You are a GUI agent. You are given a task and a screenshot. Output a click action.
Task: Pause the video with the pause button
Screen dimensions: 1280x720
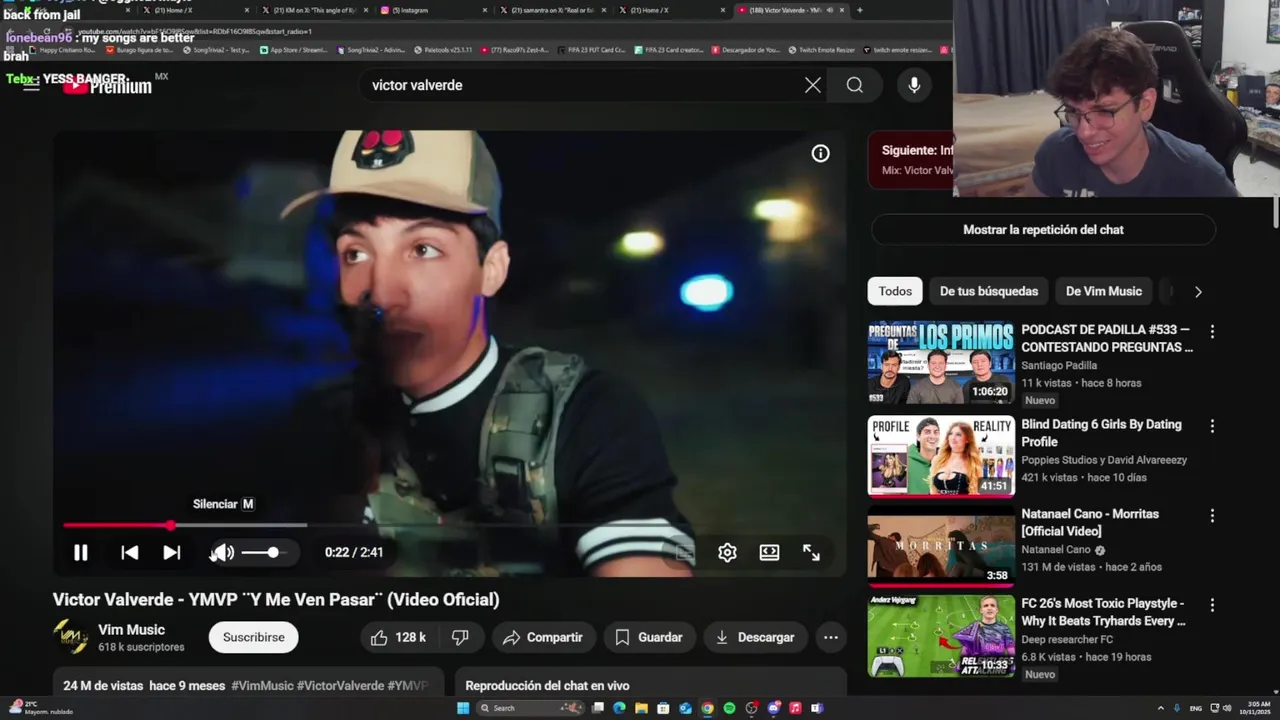coord(80,552)
